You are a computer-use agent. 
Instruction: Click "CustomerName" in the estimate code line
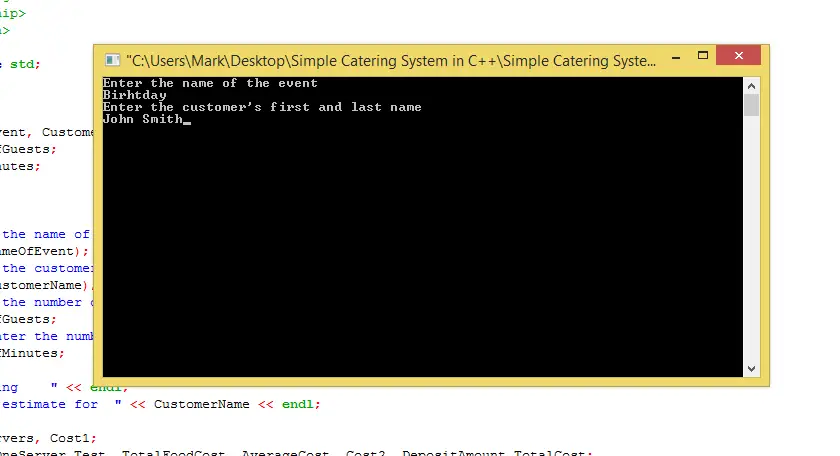[198, 404]
